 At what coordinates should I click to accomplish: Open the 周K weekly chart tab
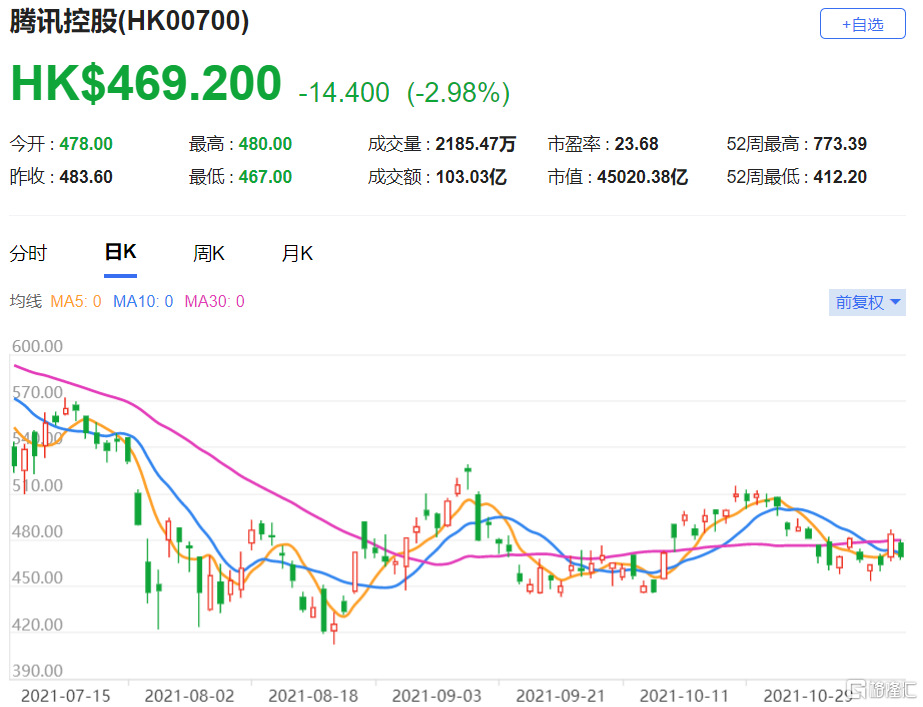(x=208, y=253)
